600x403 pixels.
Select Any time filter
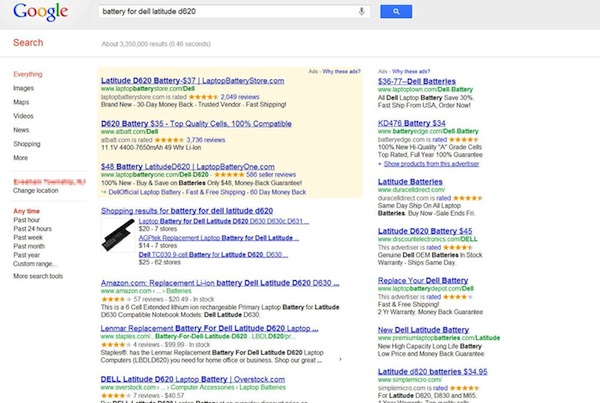click(26, 211)
